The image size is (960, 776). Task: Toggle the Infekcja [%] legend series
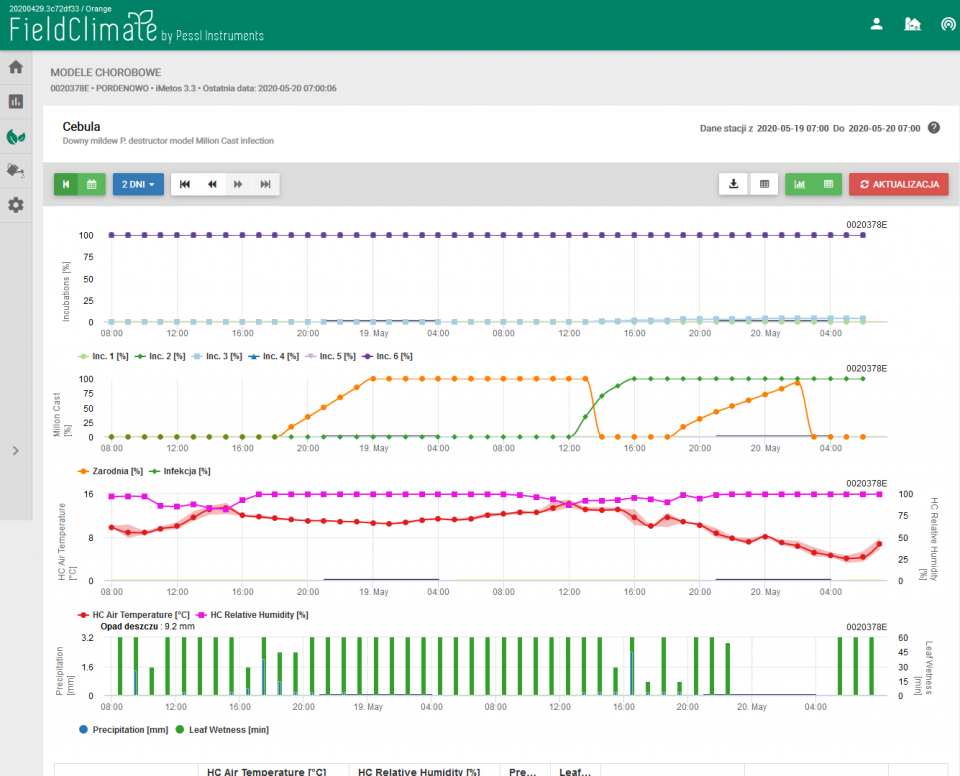[180, 471]
